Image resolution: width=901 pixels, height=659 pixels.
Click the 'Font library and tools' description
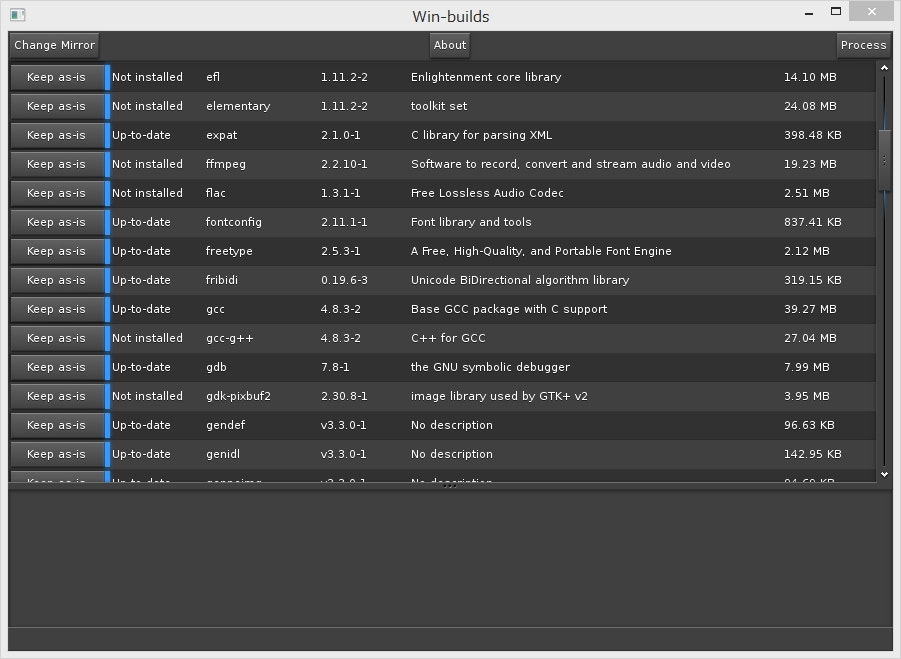point(471,222)
